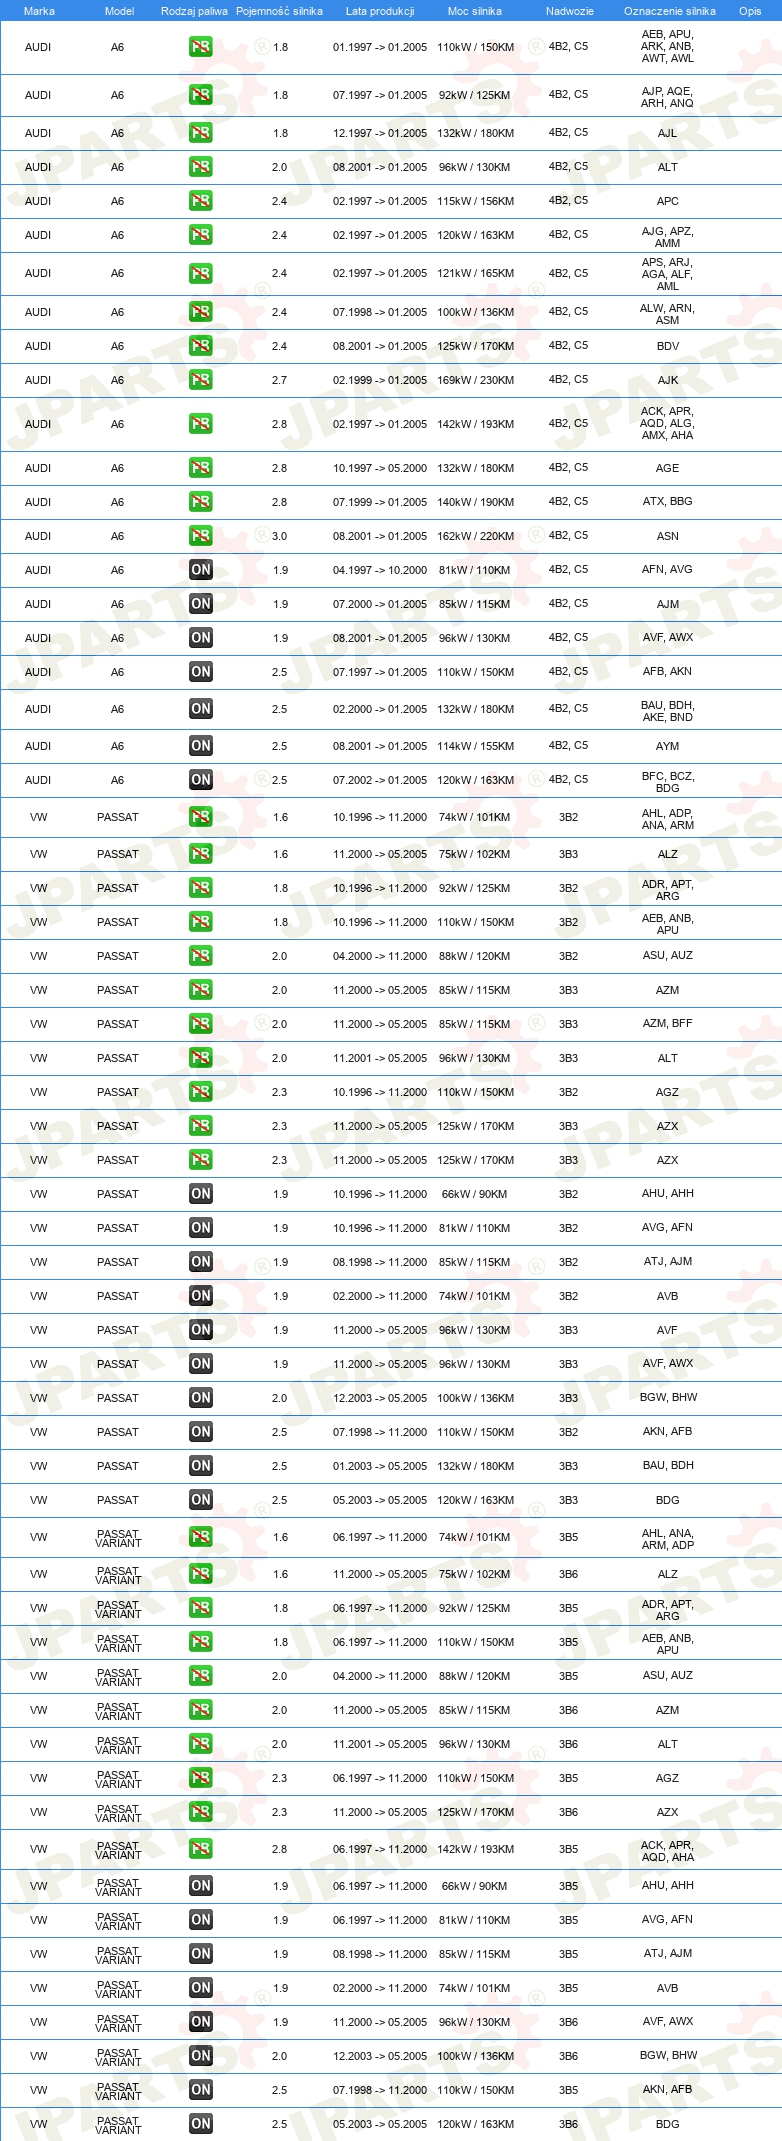Image resolution: width=782 pixels, height=2141 pixels.
Task: Click the petrol icon in the AJL row
Action: (x=201, y=133)
